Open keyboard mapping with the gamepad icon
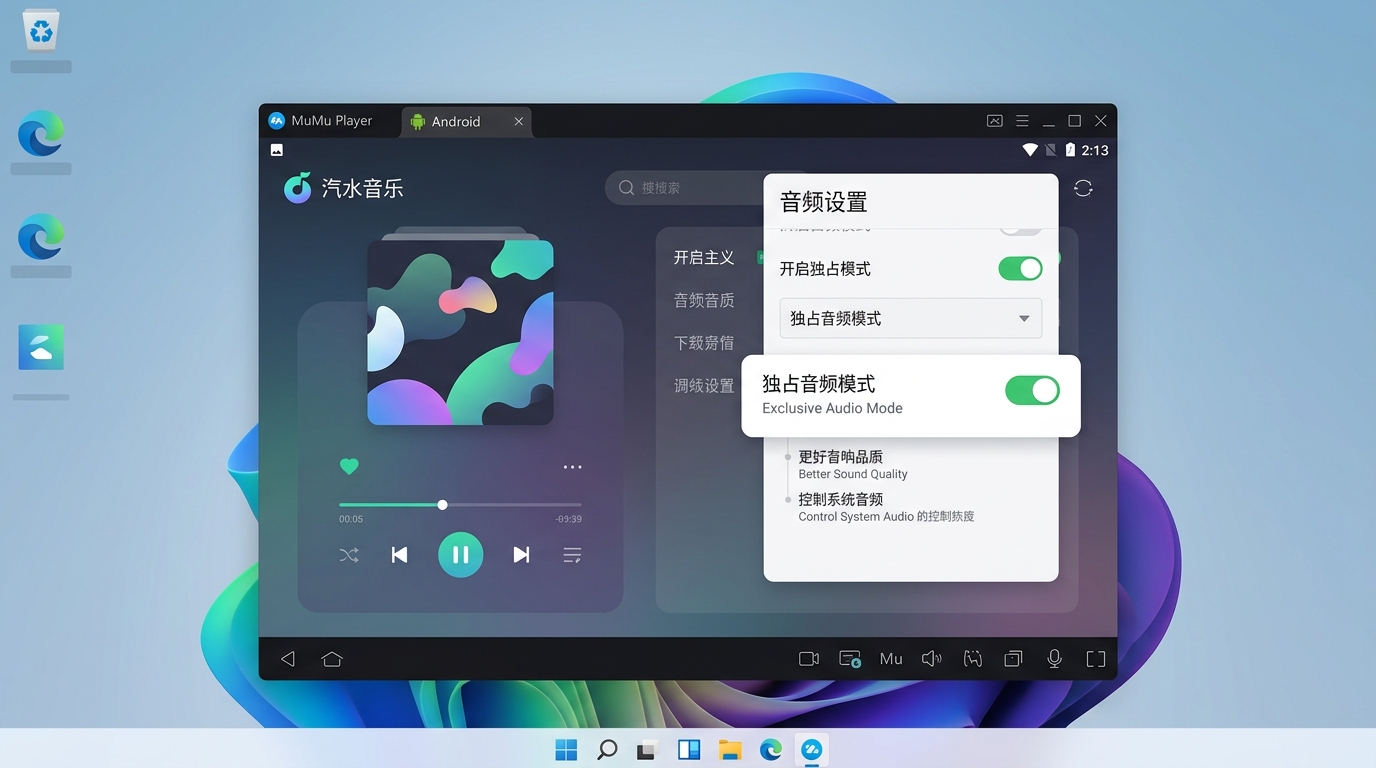 pyautogui.click(x=972, y=658)
